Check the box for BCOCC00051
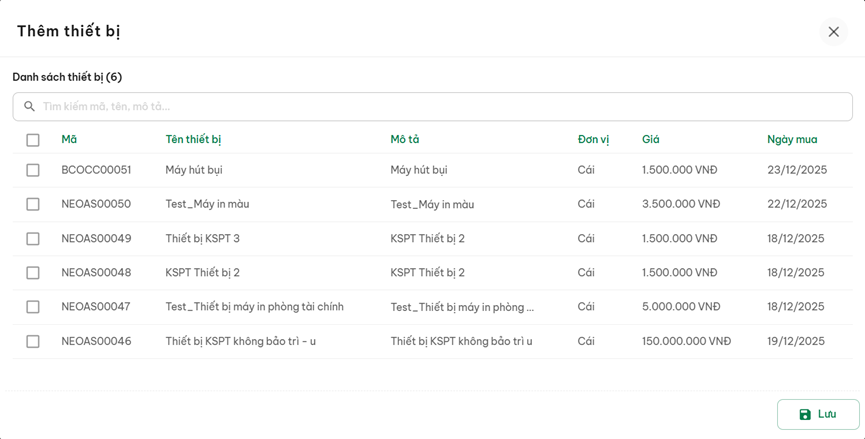The image size is (865, 439). click(x=33, y=171)
